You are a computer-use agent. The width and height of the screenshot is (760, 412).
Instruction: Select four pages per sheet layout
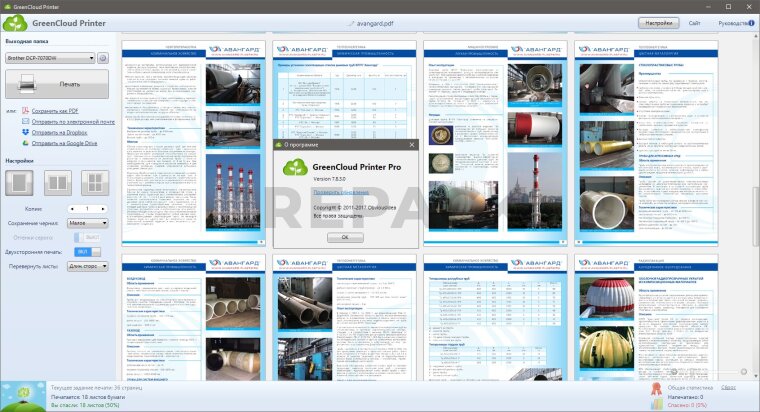[x=94, y=182]
